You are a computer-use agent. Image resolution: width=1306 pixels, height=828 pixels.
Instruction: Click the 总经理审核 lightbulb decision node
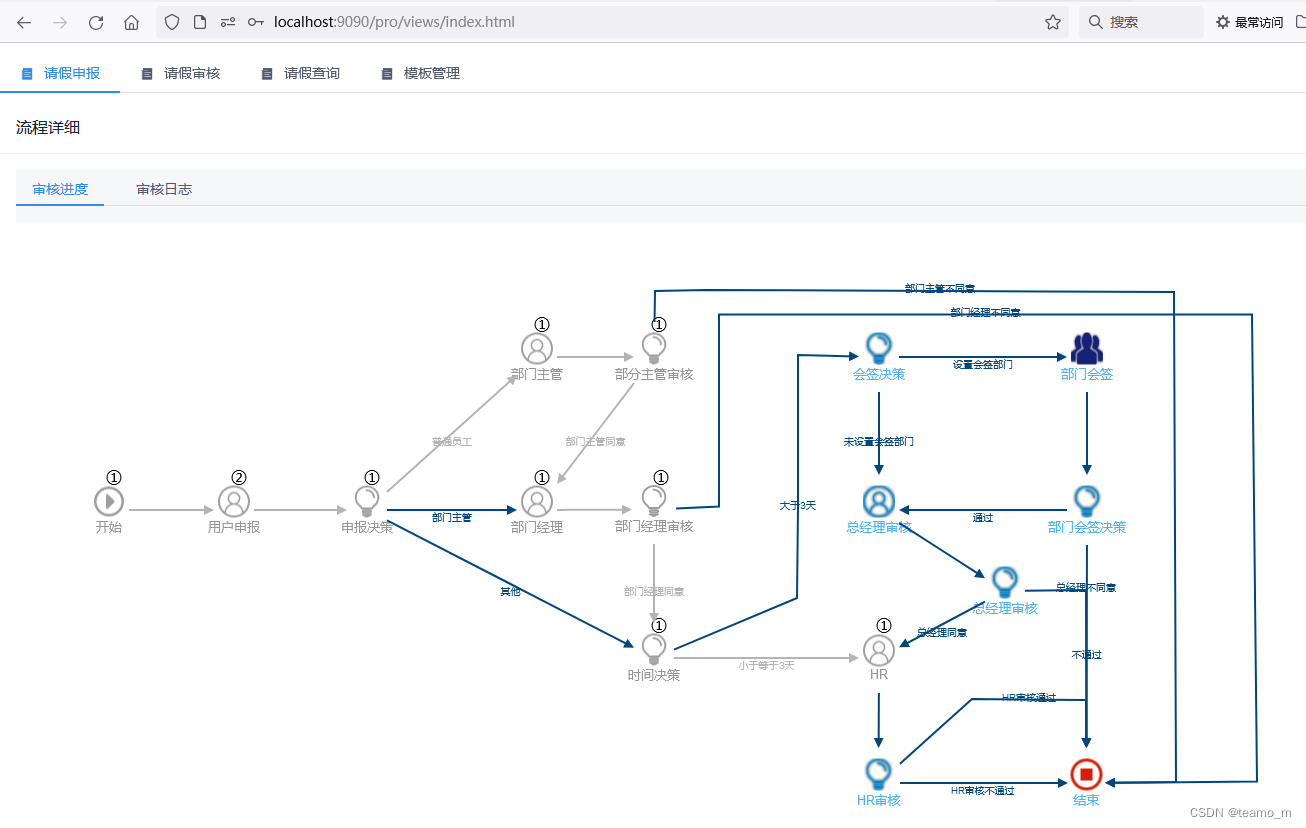tap(1005, 583)
